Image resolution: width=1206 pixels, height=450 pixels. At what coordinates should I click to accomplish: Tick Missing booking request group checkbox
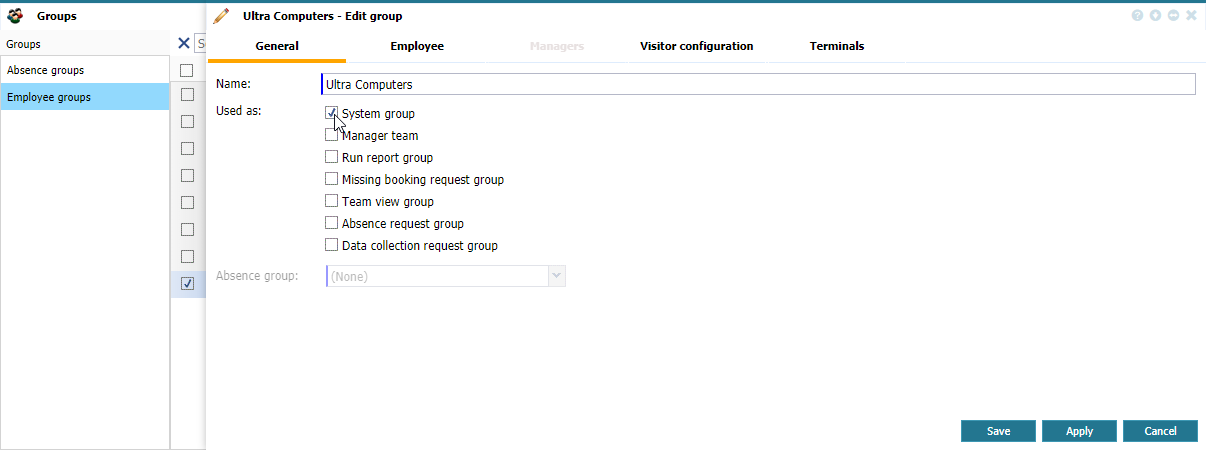pos(331,180)
